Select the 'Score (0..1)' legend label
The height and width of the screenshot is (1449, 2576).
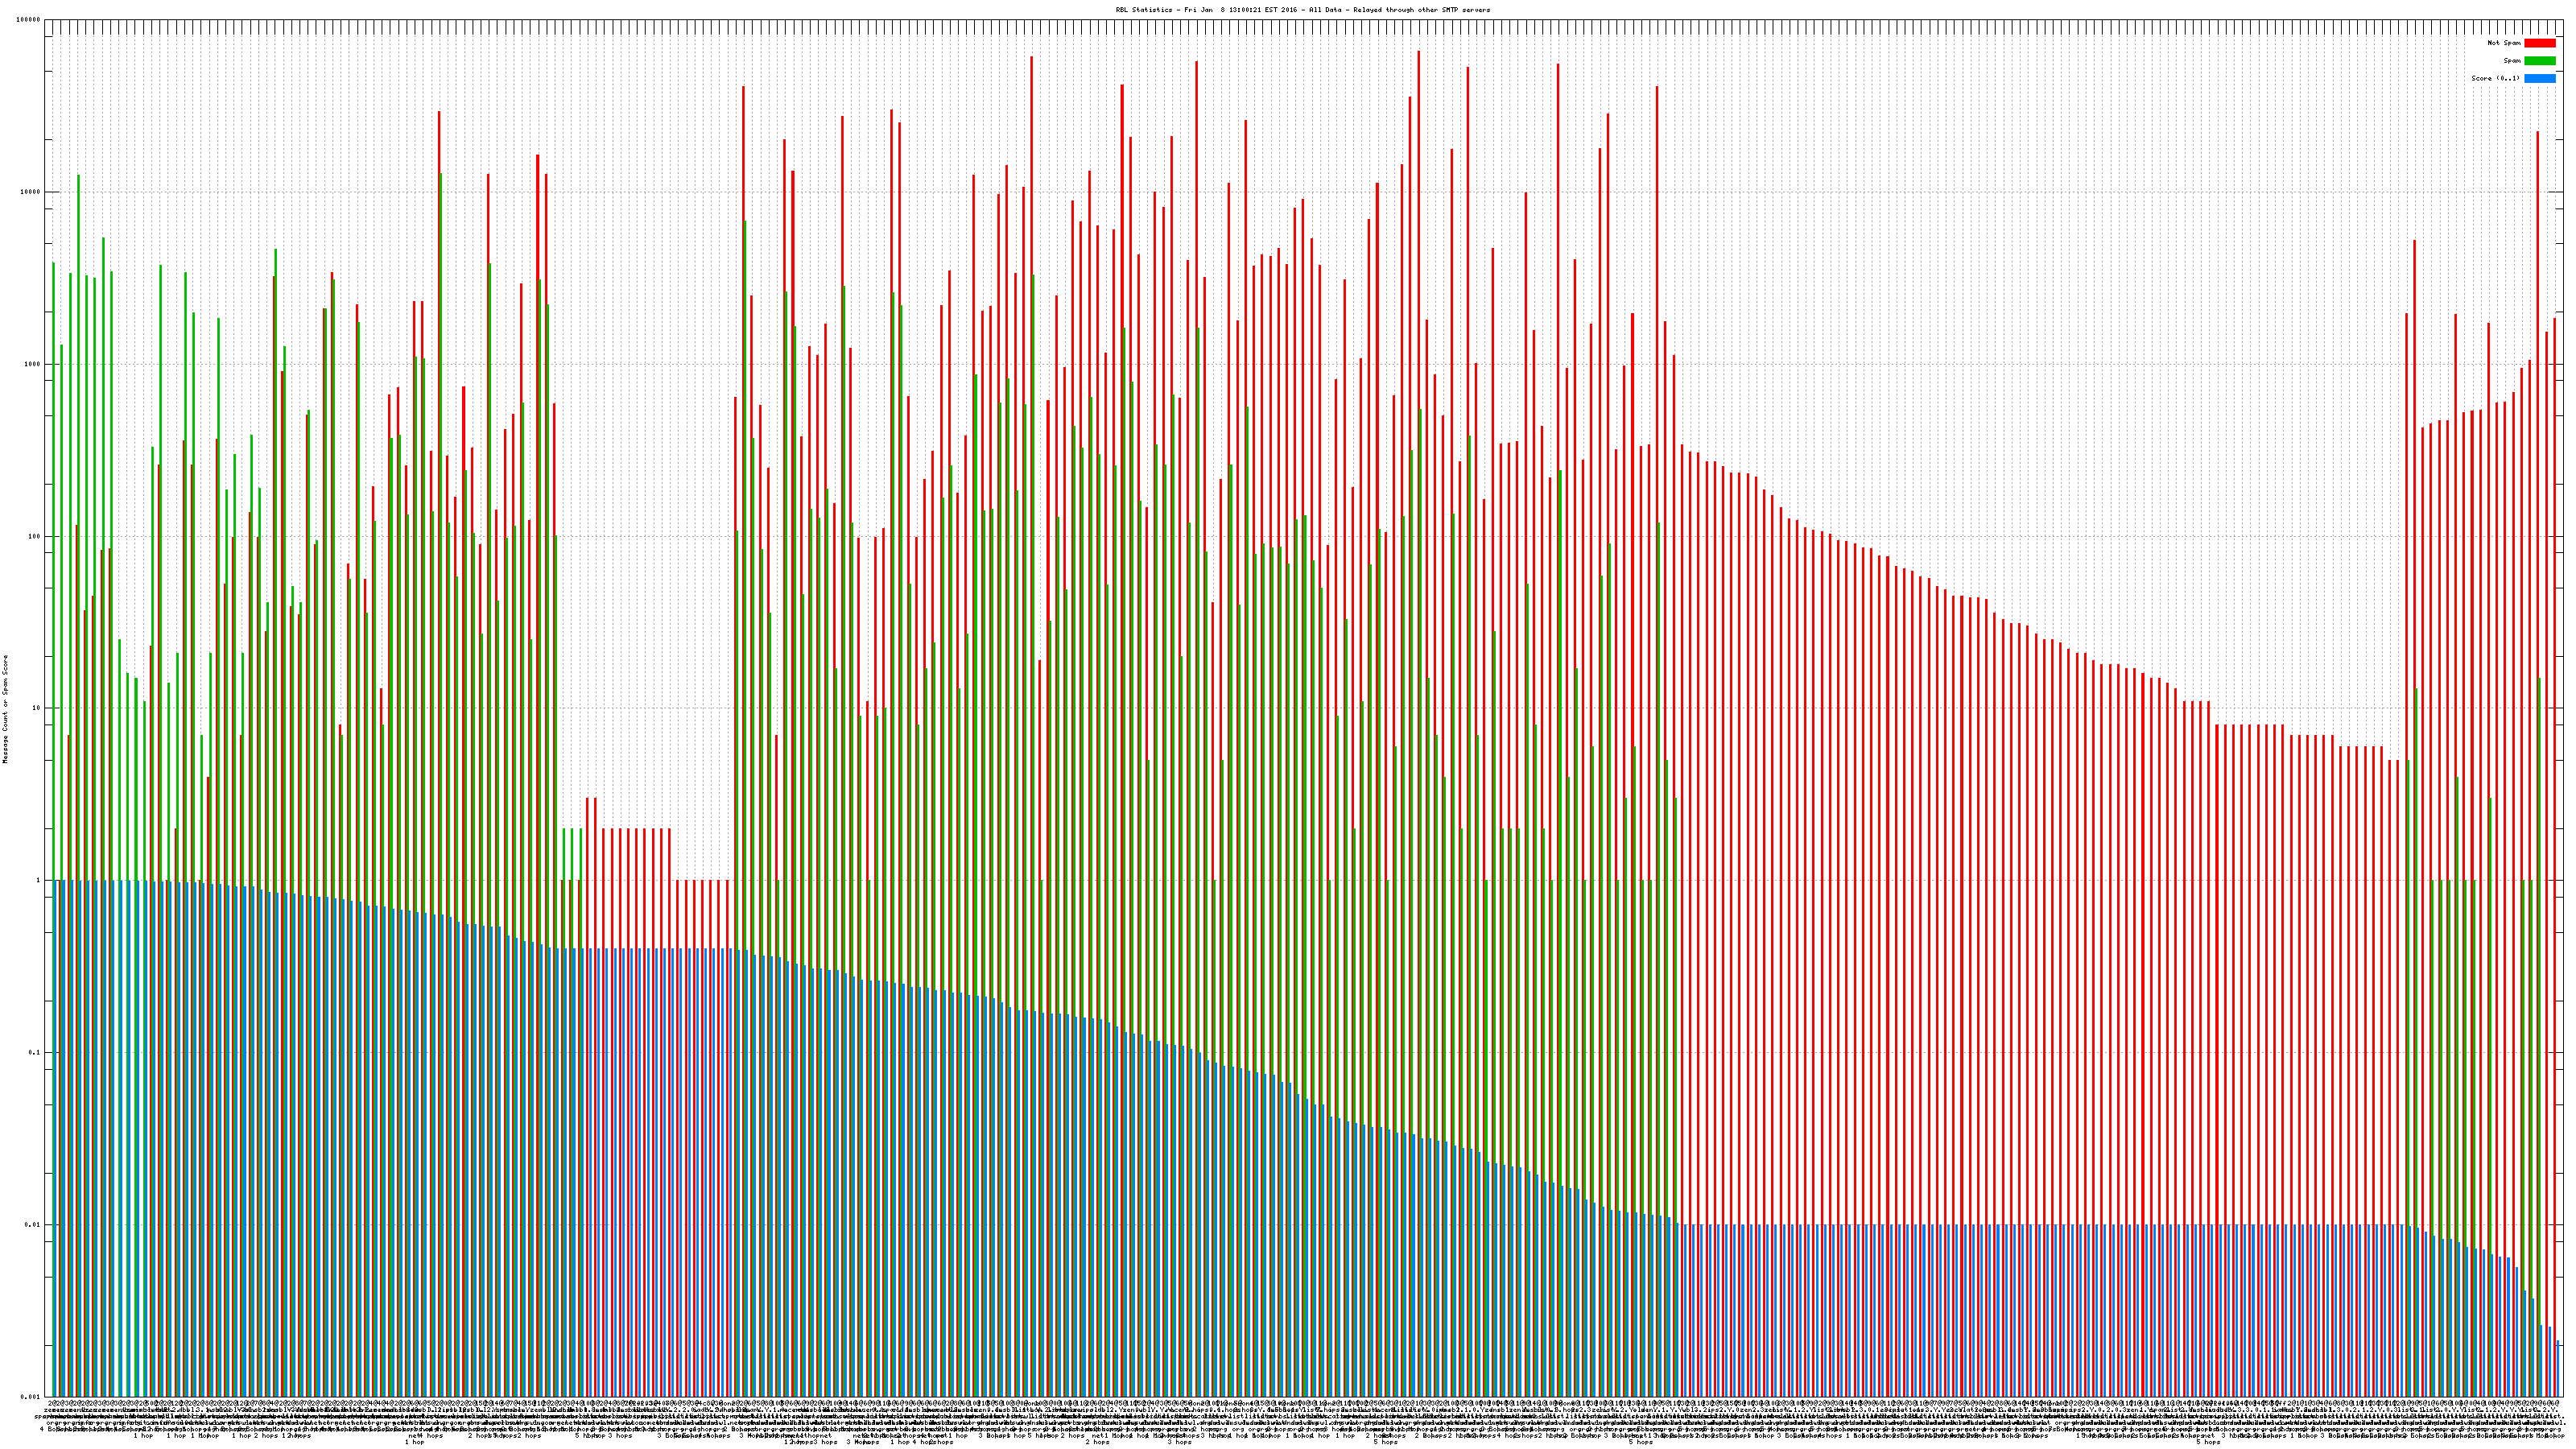(2495, 78)
